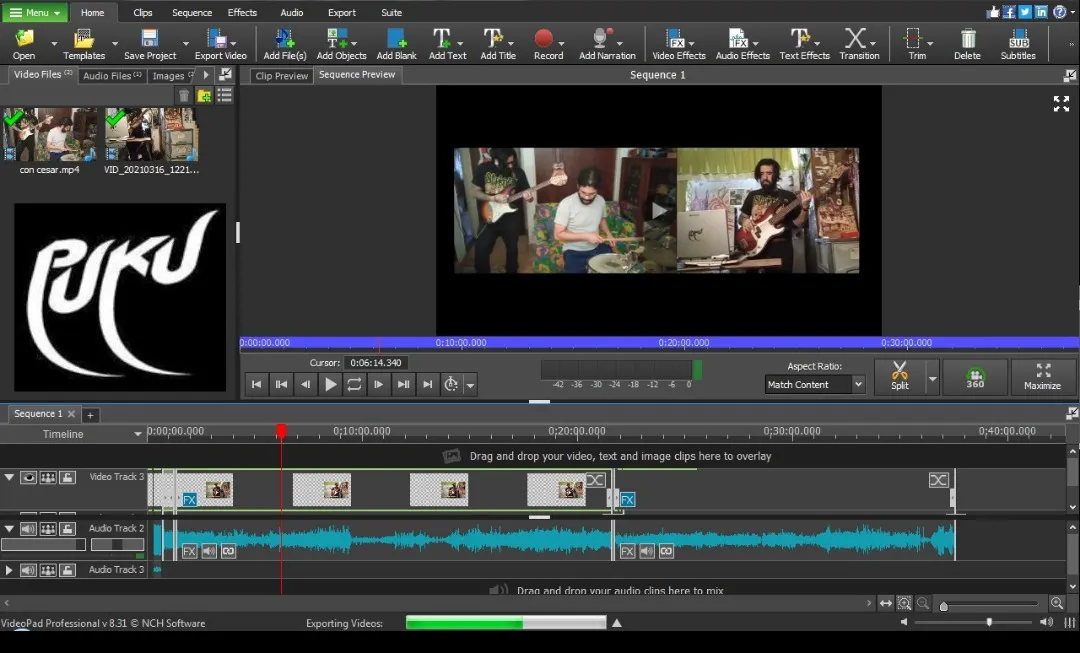
Task: Select the Audio Files bin tab
Action: [x=112, y=76]
